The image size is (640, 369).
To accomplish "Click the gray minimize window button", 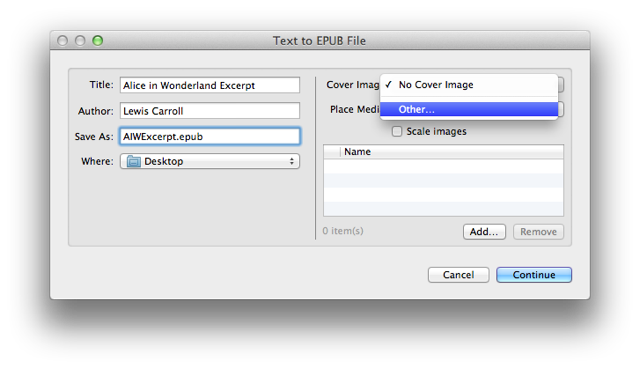I will tap(80, 40).
